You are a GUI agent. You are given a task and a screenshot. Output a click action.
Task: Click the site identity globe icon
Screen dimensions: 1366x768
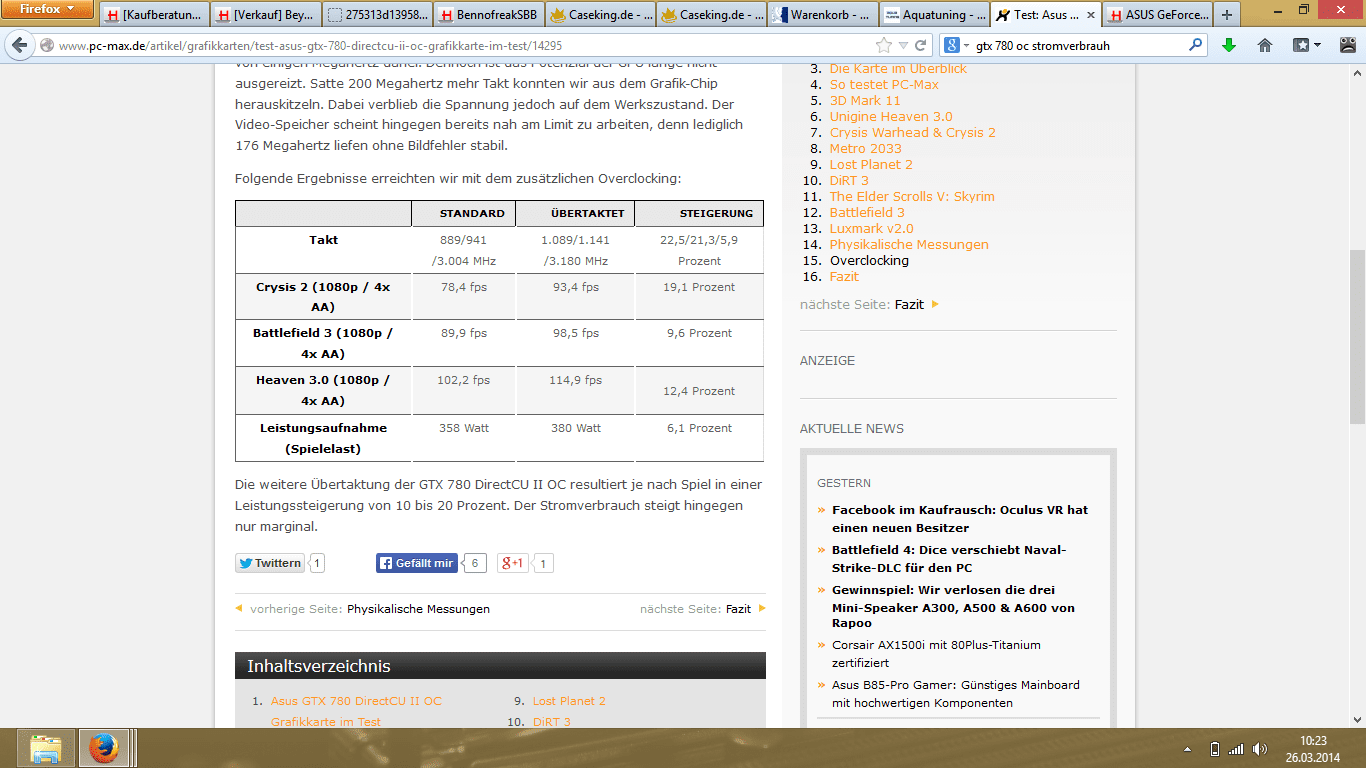47,45
